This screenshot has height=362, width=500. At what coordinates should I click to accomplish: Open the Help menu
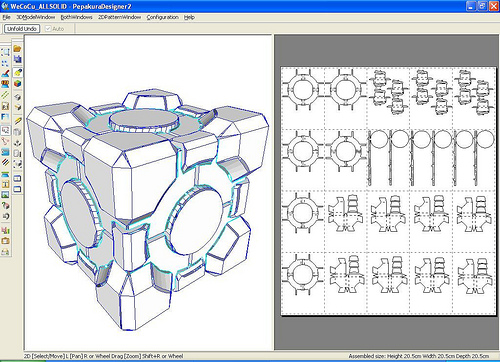pos(189,17)
